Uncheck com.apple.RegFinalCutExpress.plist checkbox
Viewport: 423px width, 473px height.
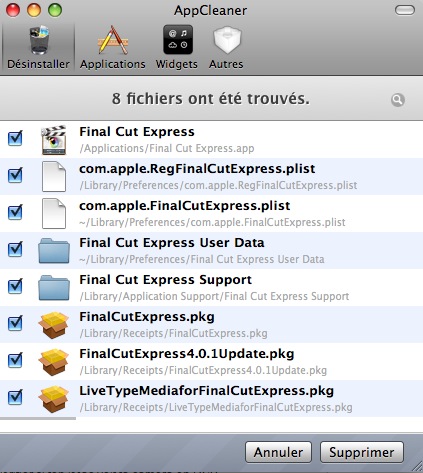15,175
